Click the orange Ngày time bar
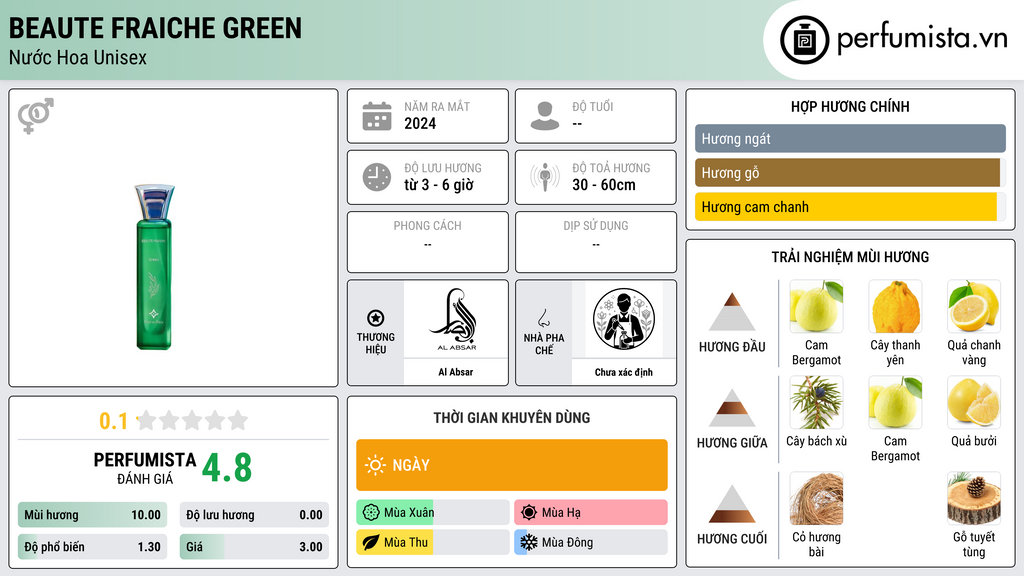Viewport: 1024px width, 576px height. click(x=512, y=465)
